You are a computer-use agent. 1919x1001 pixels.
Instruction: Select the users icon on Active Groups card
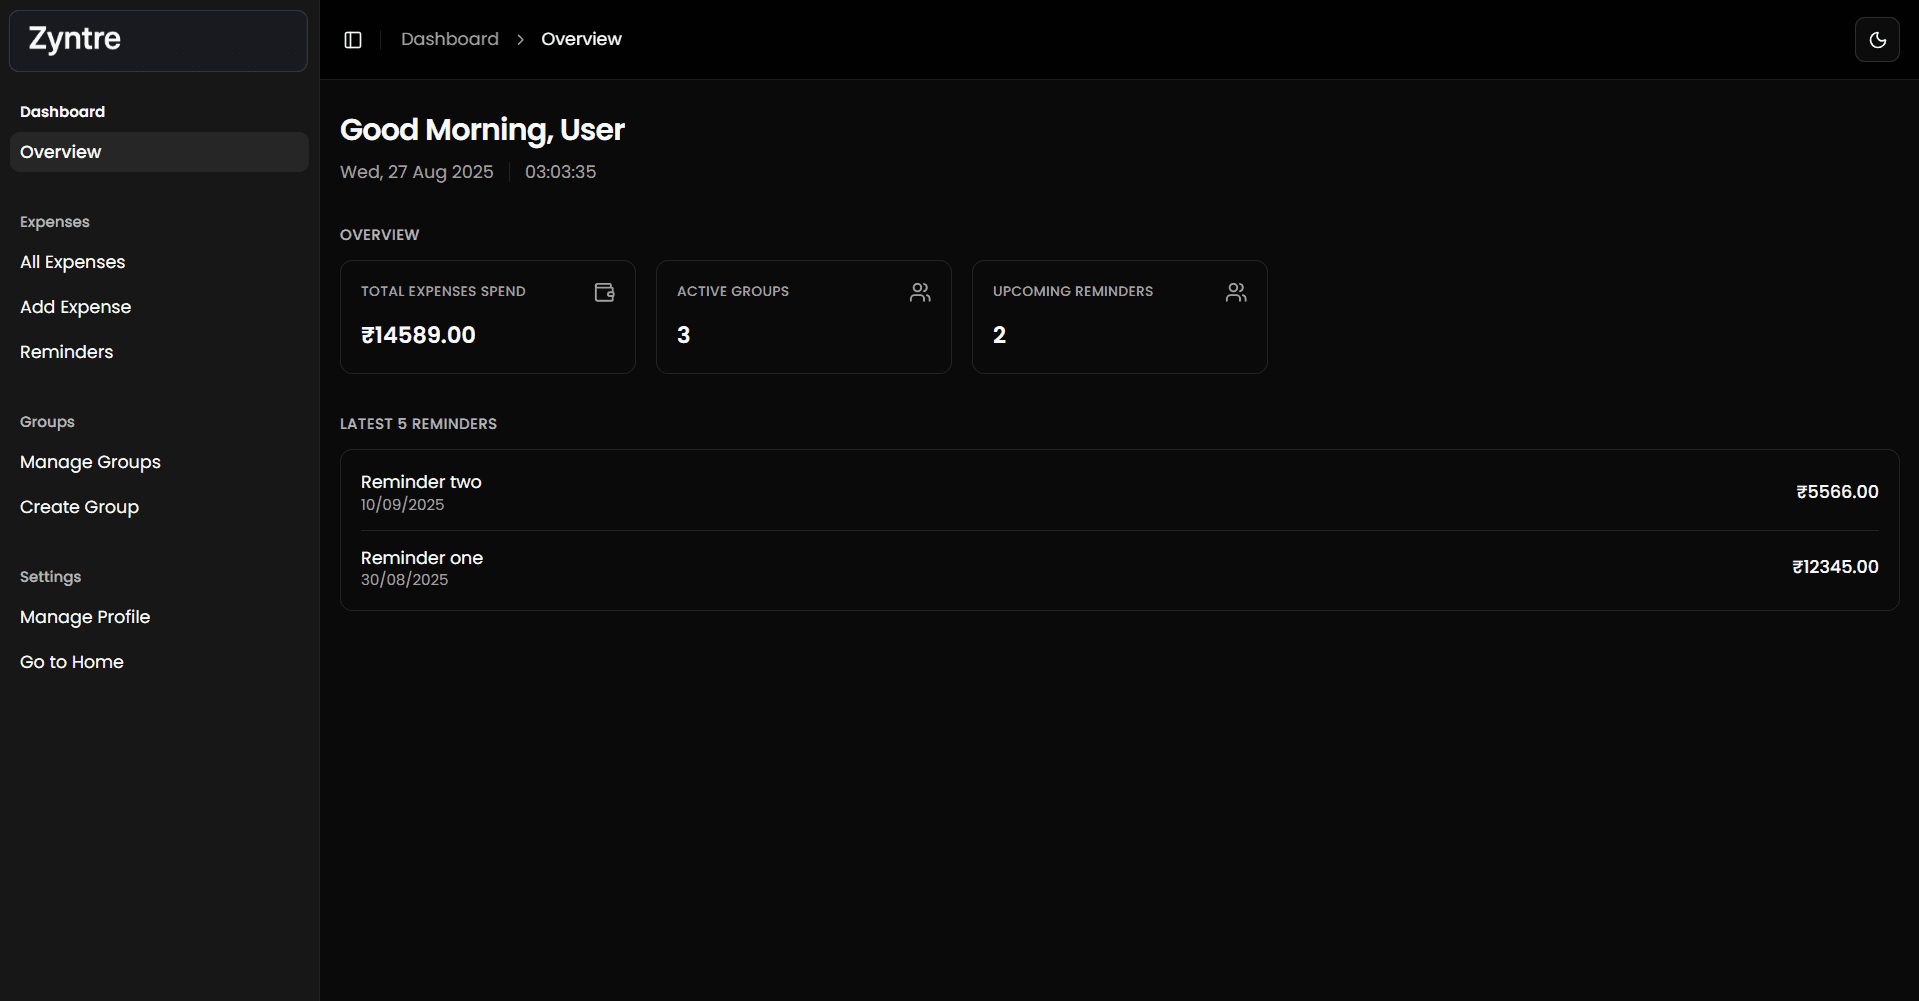(919, 292)
